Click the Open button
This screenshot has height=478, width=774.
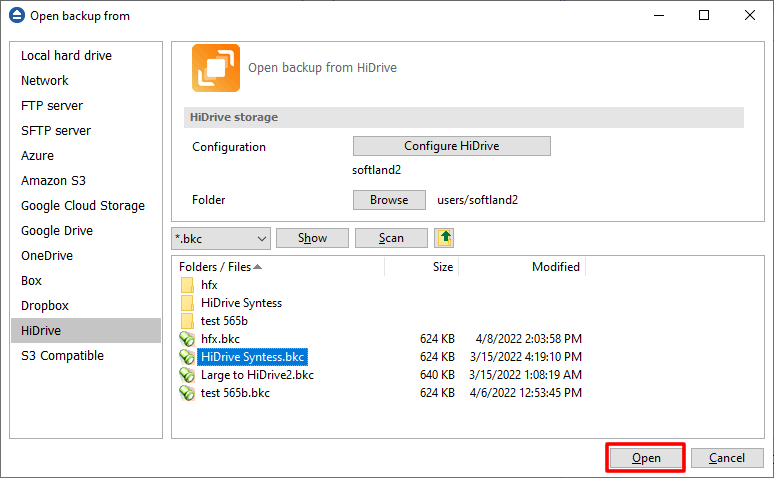[646, 458]
